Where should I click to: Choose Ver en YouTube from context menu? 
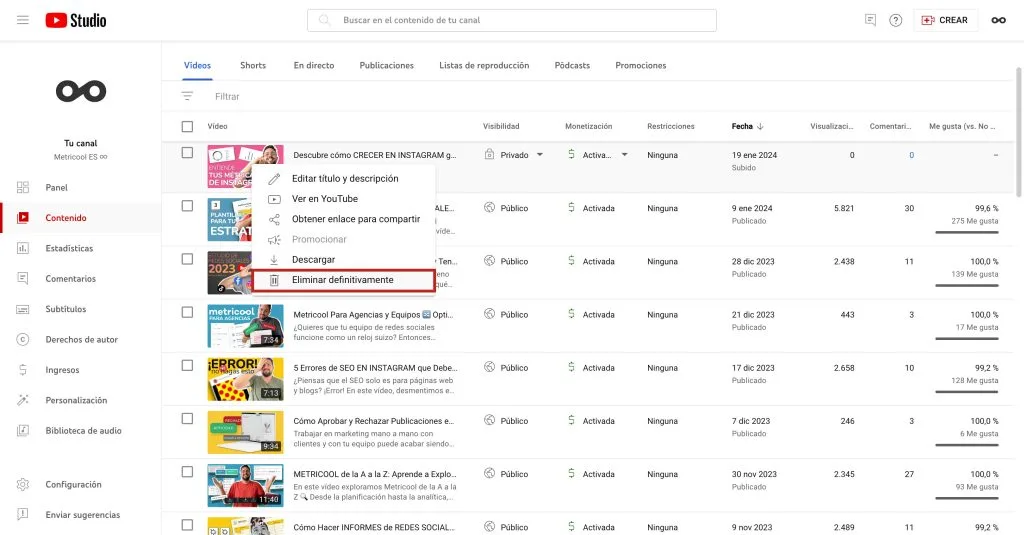coord(344,199)
